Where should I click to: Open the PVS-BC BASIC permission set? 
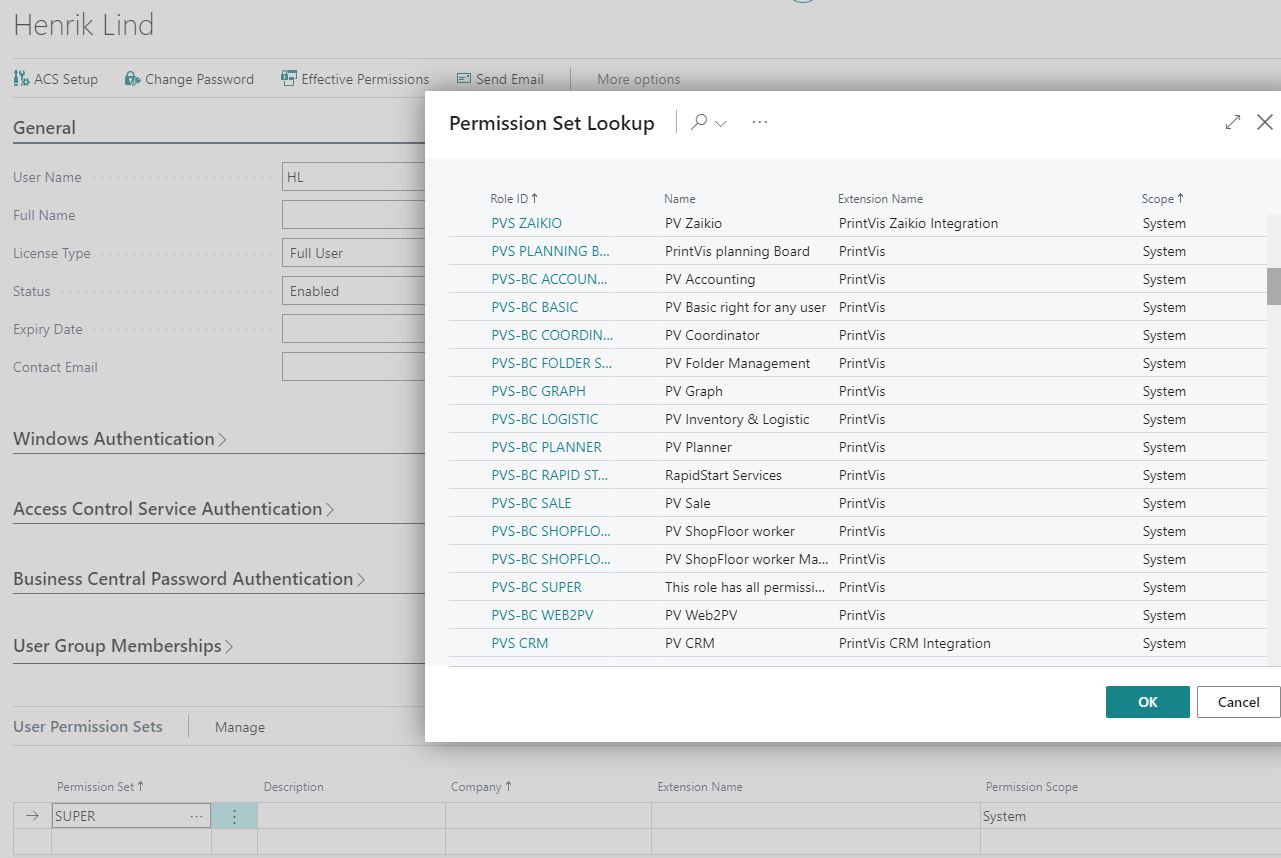coord(533,307)
